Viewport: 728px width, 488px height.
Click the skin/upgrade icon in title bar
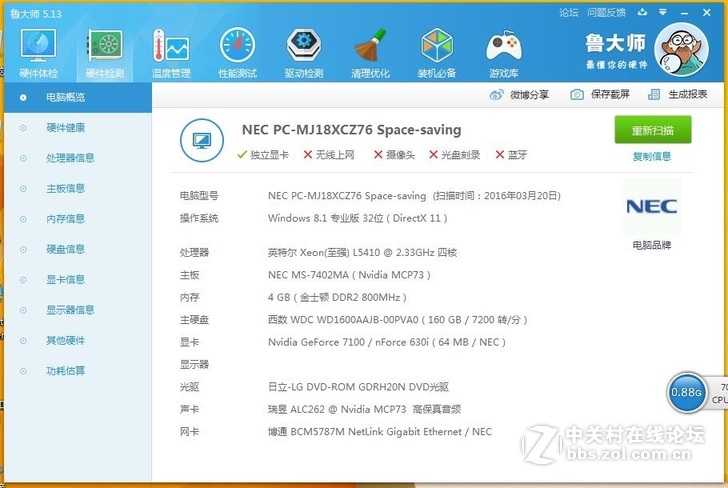point(643,12)
